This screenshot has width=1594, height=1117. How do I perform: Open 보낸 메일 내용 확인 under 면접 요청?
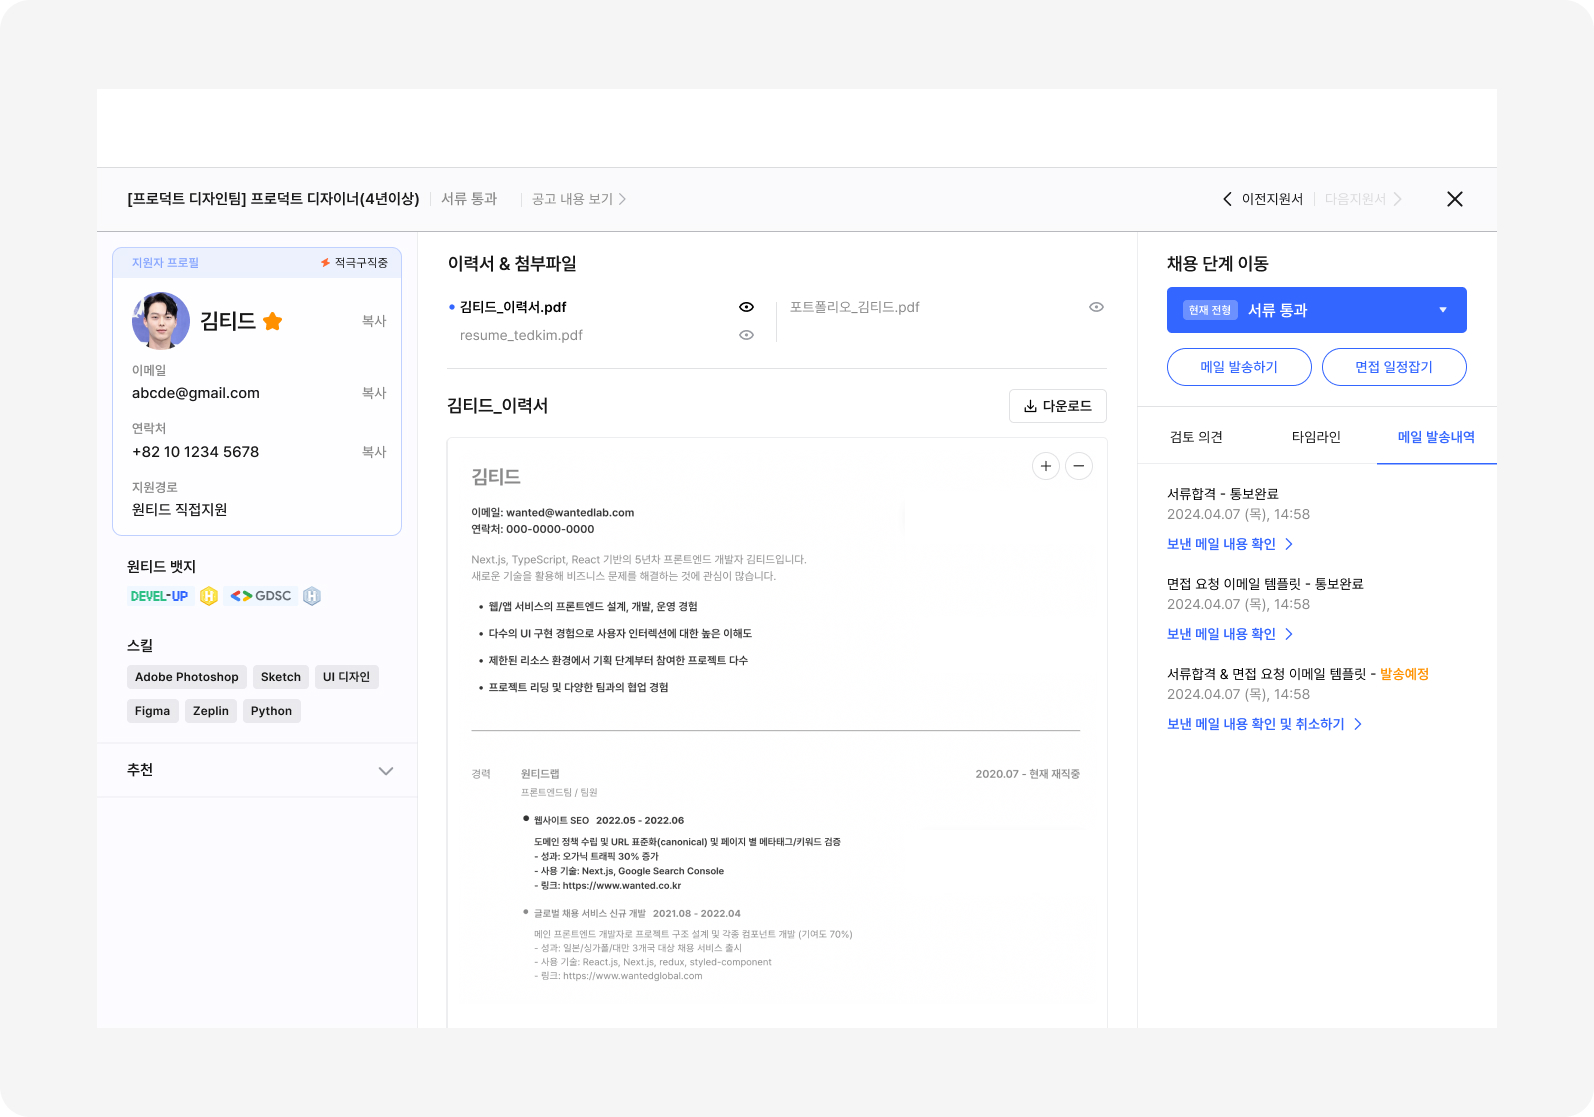point(1230,634)
